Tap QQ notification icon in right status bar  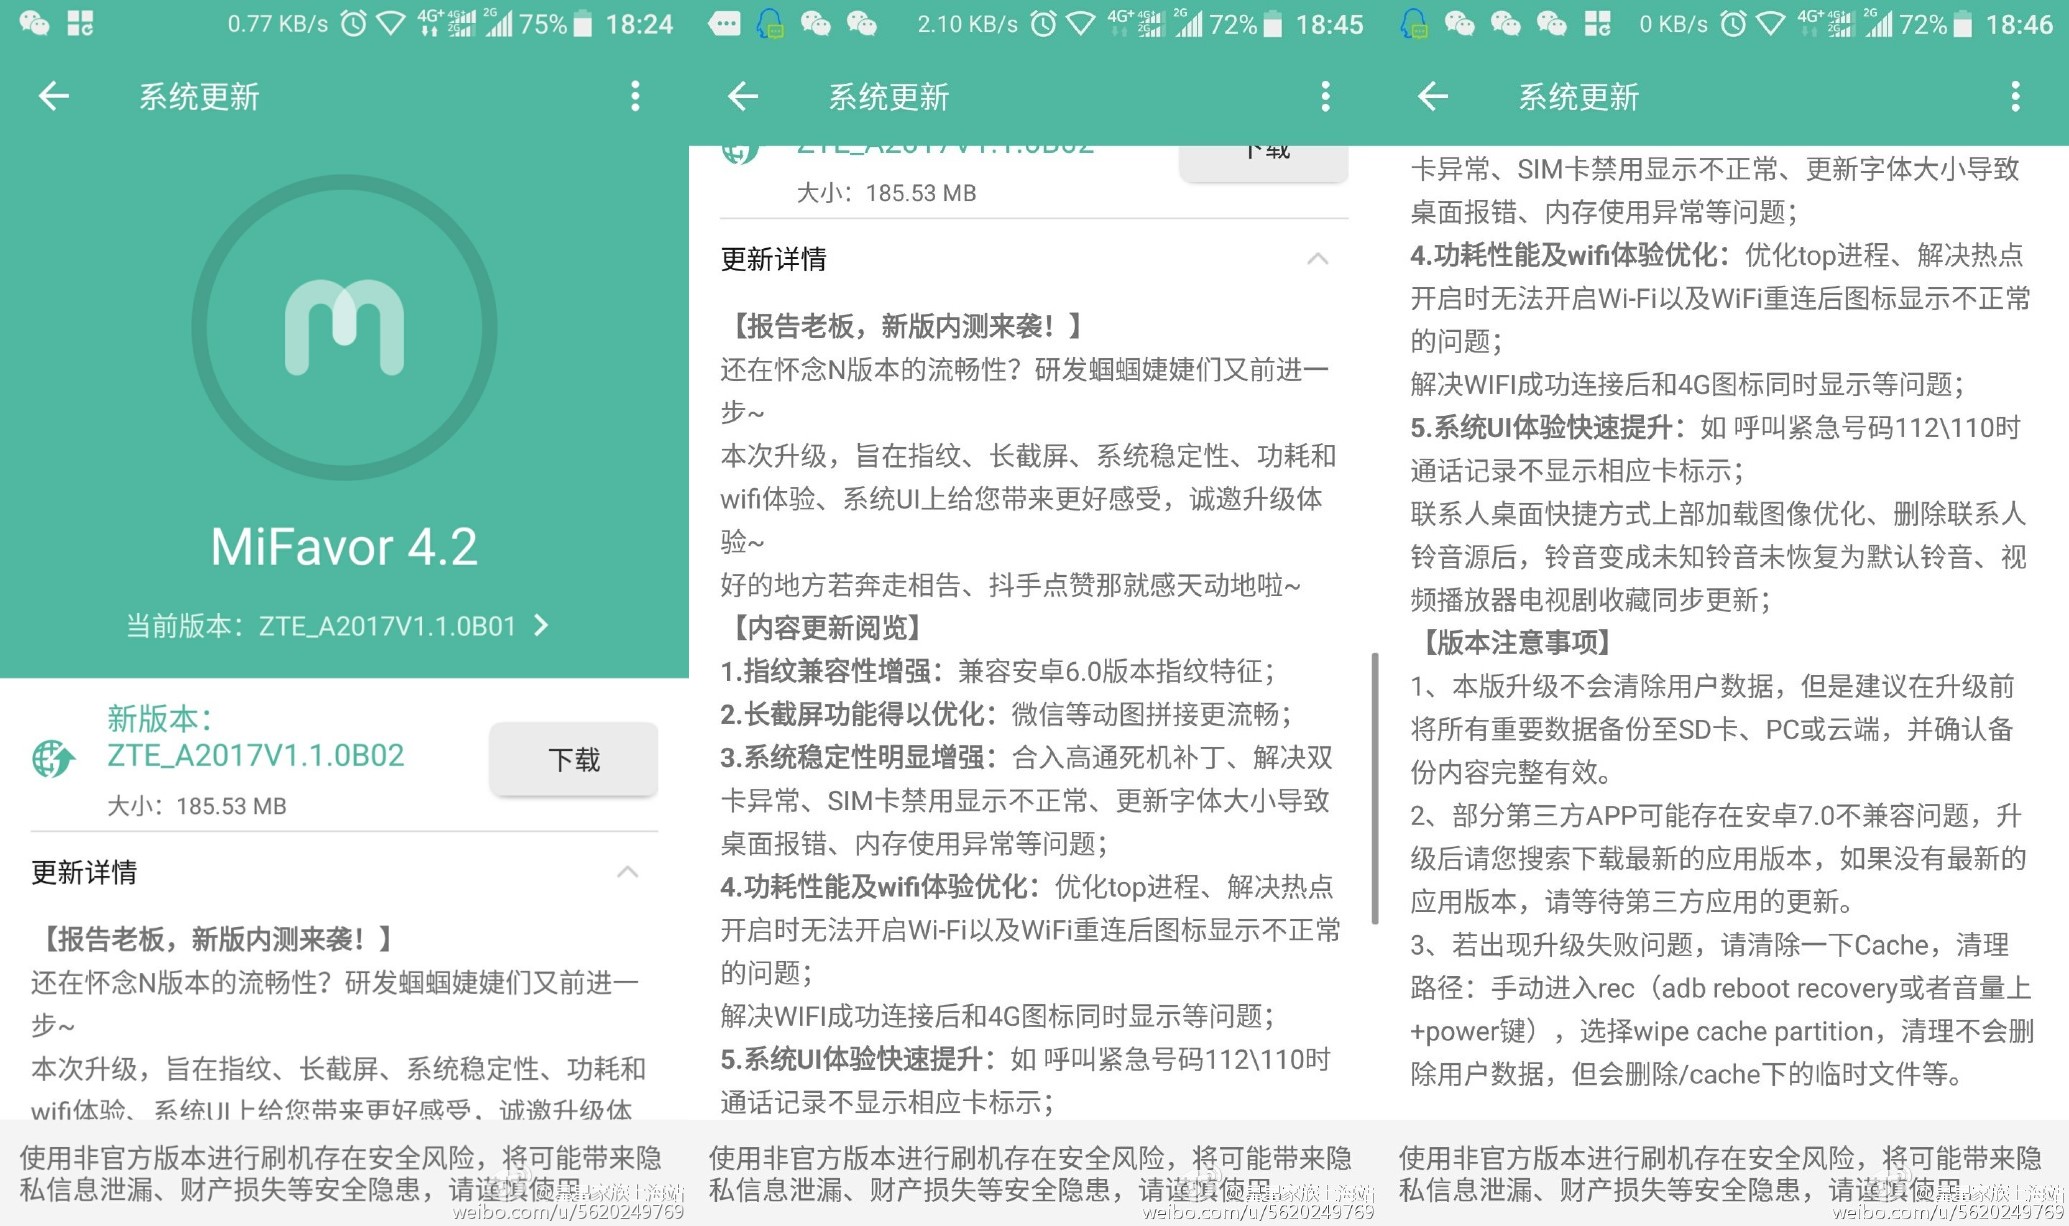1414,23
